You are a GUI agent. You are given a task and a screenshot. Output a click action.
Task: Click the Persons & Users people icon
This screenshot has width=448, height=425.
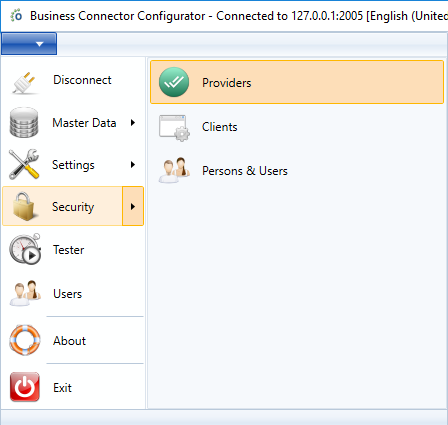pos(174,170)
